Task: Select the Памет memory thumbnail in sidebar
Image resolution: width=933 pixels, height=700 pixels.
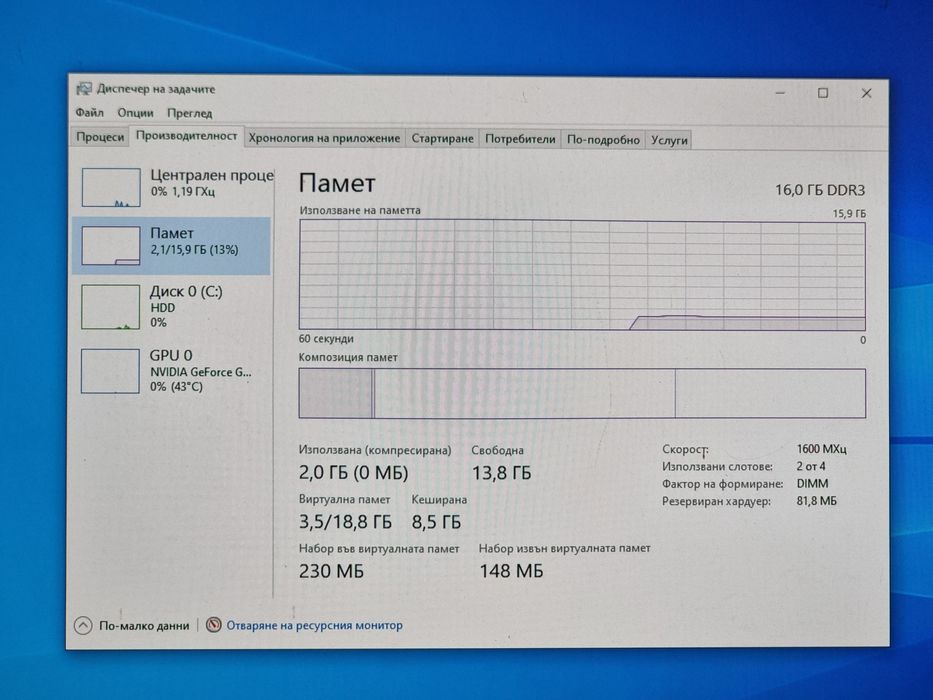Action: 111,245
